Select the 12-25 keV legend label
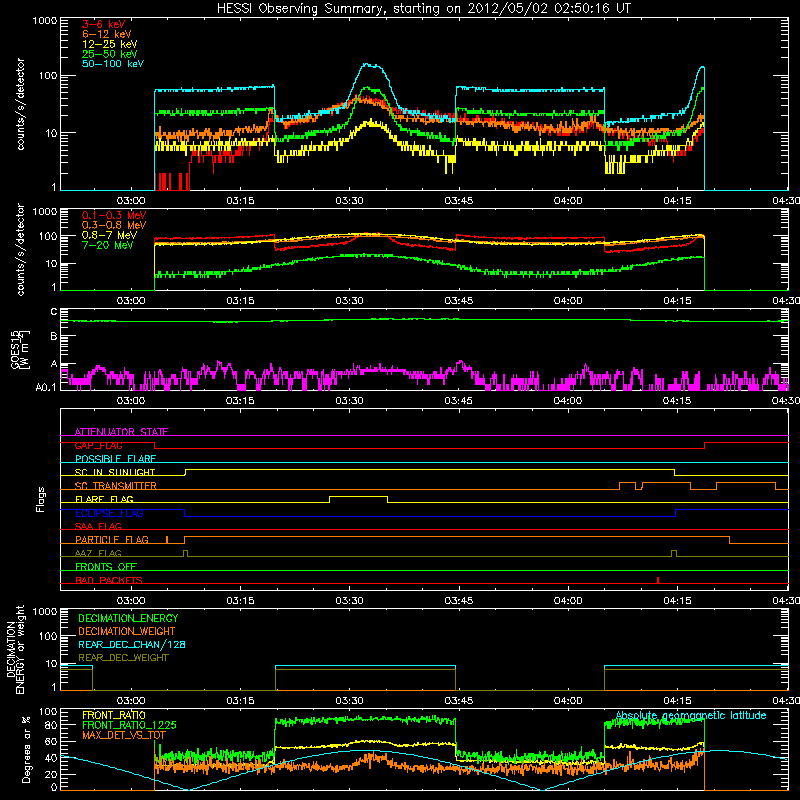The width and height of the screenshot is (800, 800). point(109,44)
